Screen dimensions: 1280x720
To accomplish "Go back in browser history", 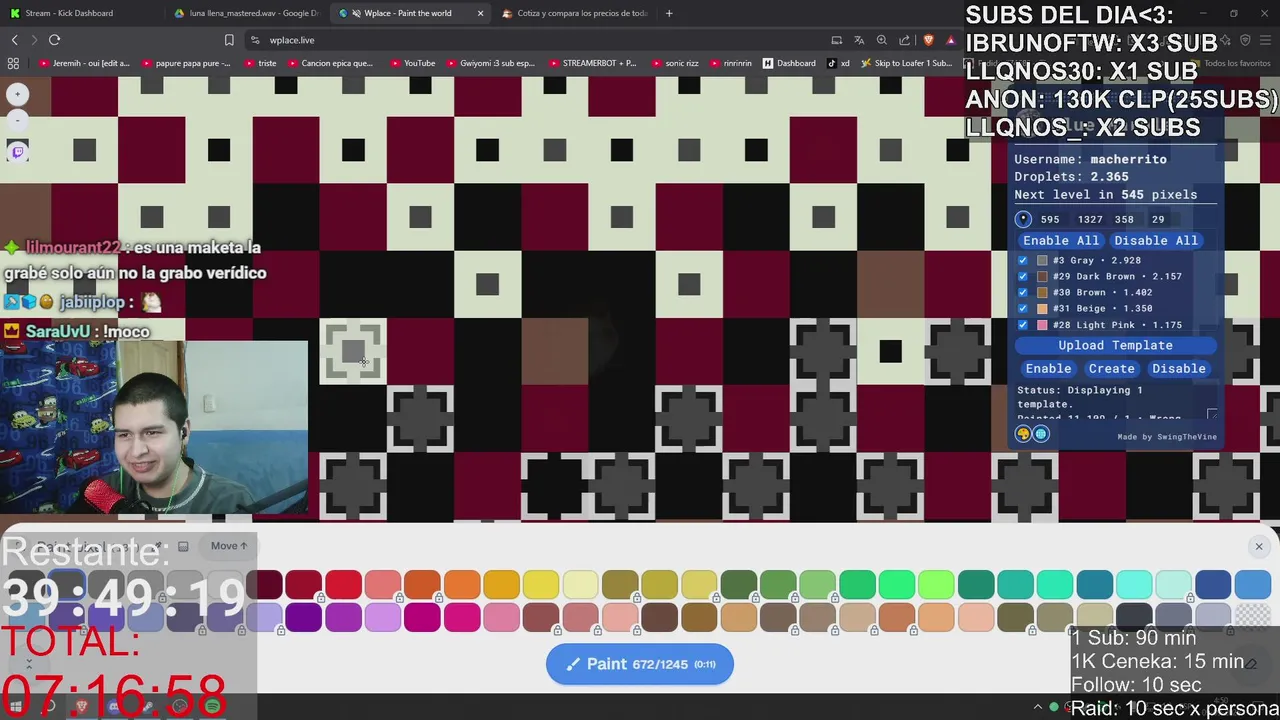I will click(14, 40).
